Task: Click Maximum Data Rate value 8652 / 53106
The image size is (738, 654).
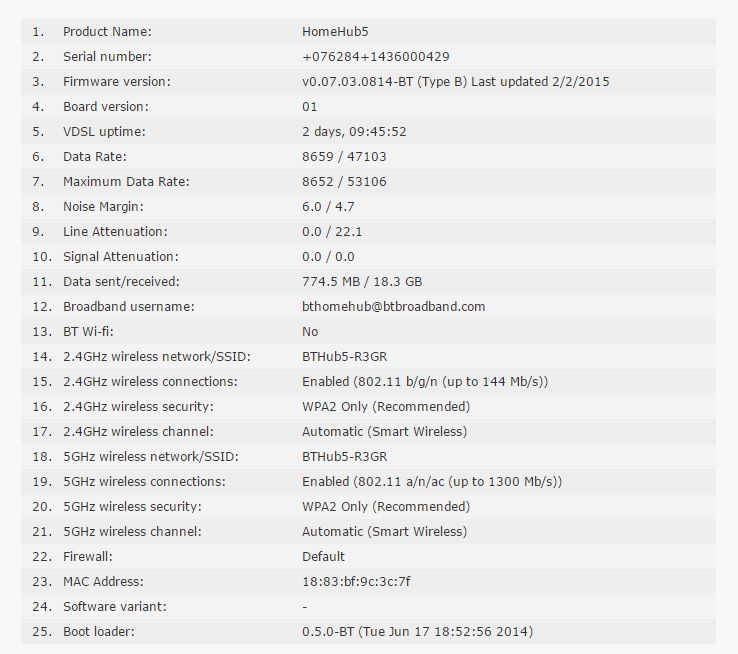Action: [x=344, y=181]
